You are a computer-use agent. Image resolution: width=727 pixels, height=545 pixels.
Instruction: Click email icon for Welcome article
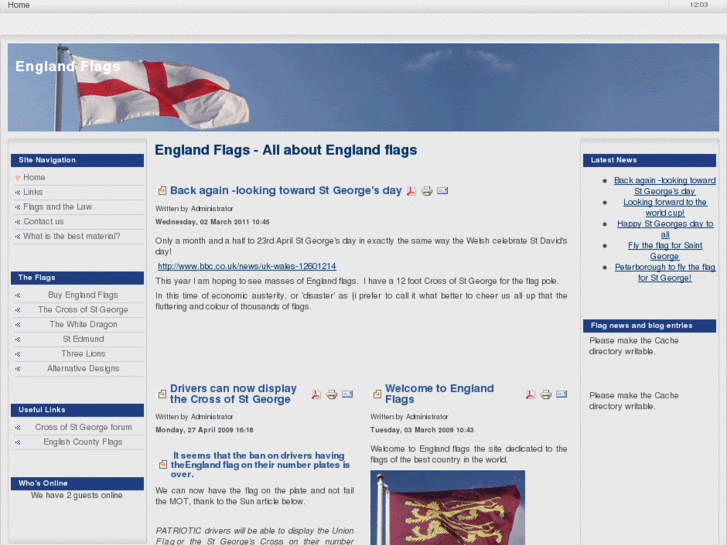561,394
